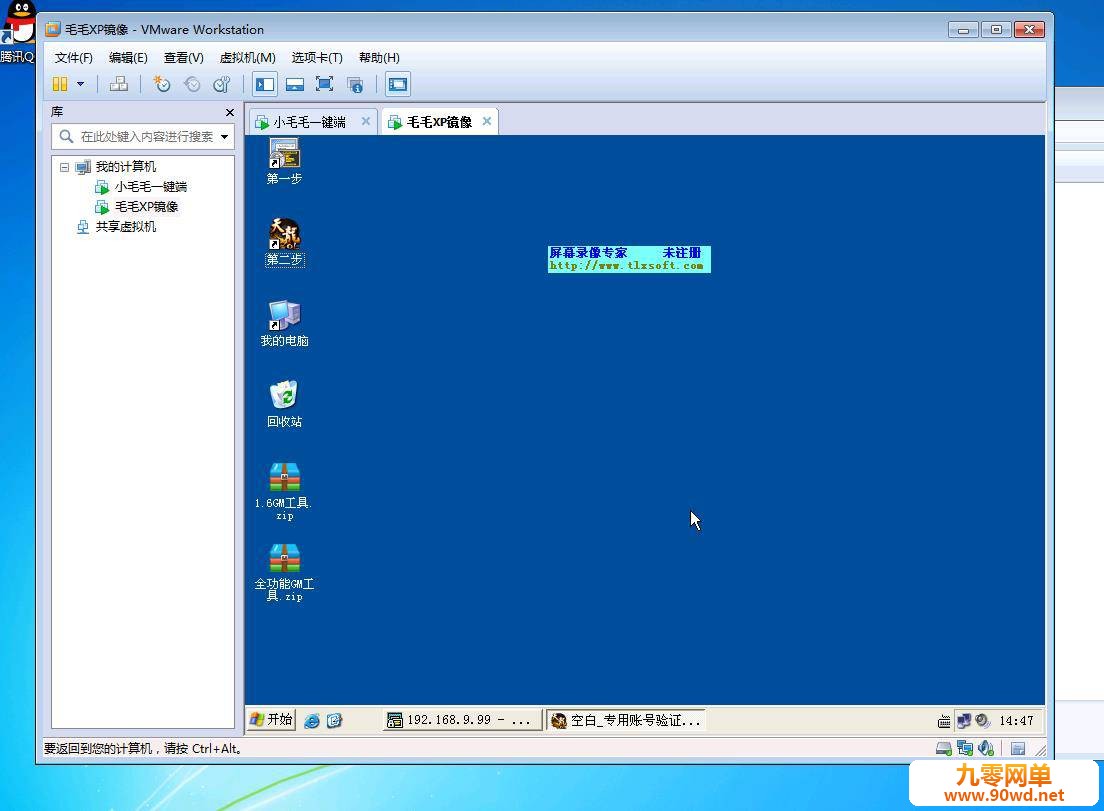
Task: Minimize the VMware Workstation window
Action: point(963,30)
